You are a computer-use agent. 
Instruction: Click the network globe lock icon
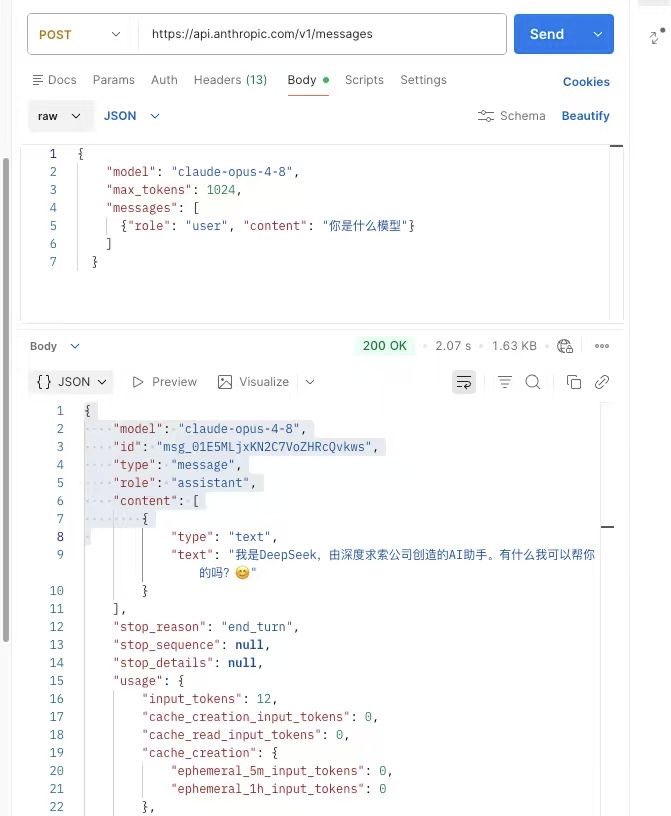tap(565, 346)
